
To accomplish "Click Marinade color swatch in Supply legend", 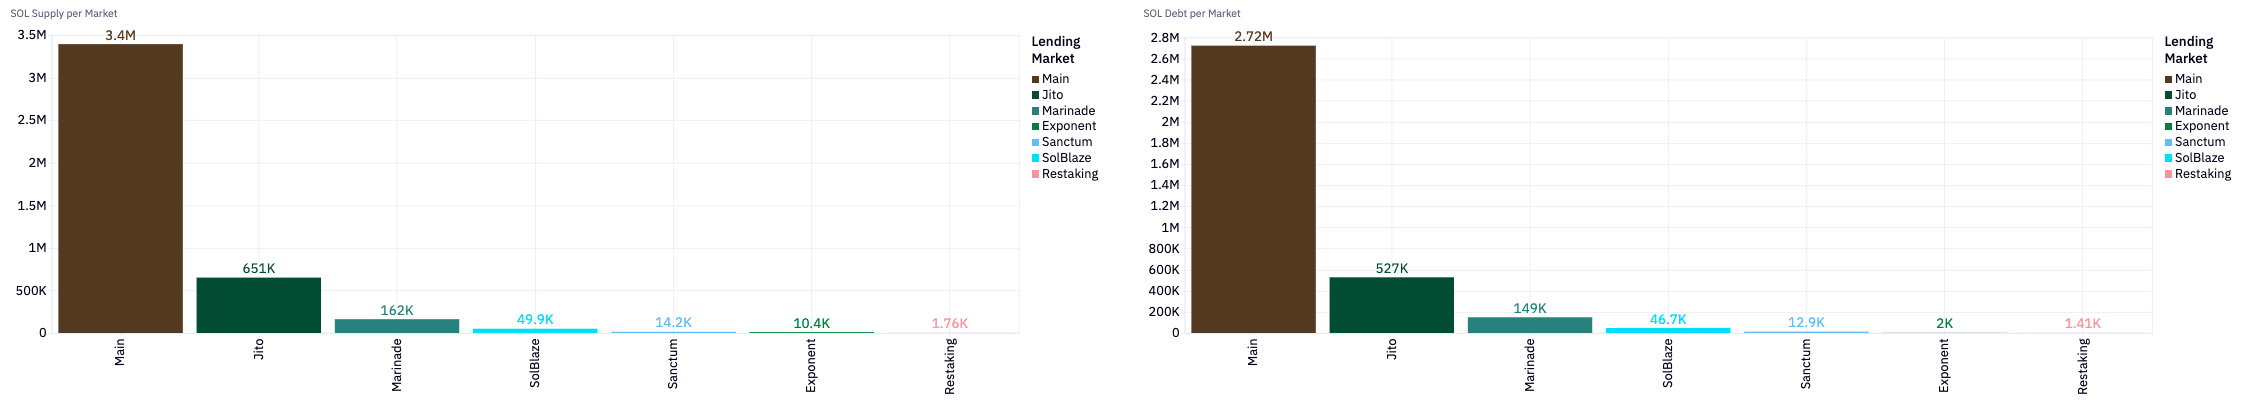I will (x=1036, y=111).
